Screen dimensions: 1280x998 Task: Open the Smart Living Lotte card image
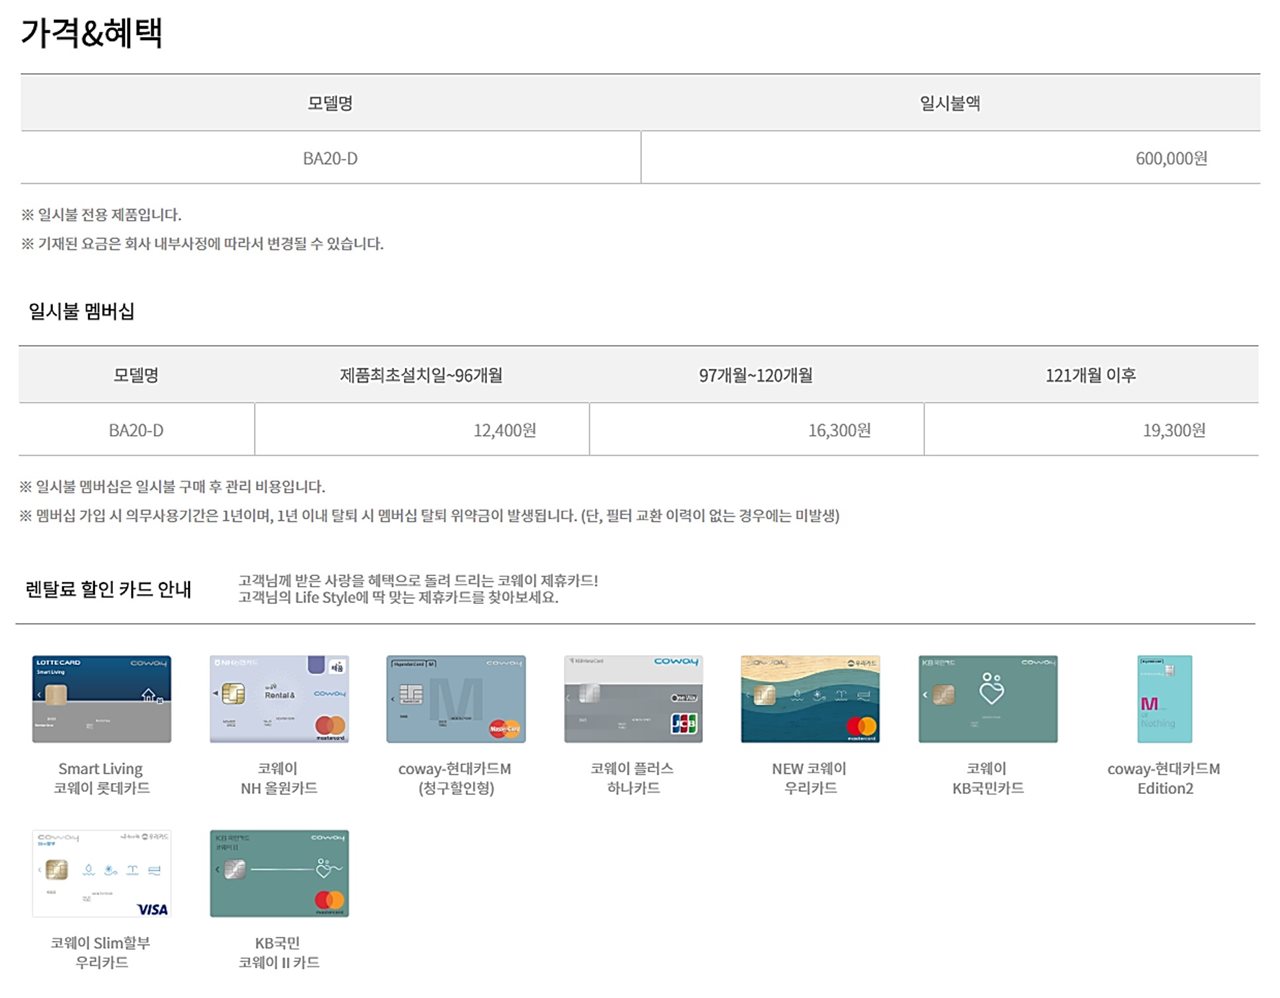(x=101, y=699)
